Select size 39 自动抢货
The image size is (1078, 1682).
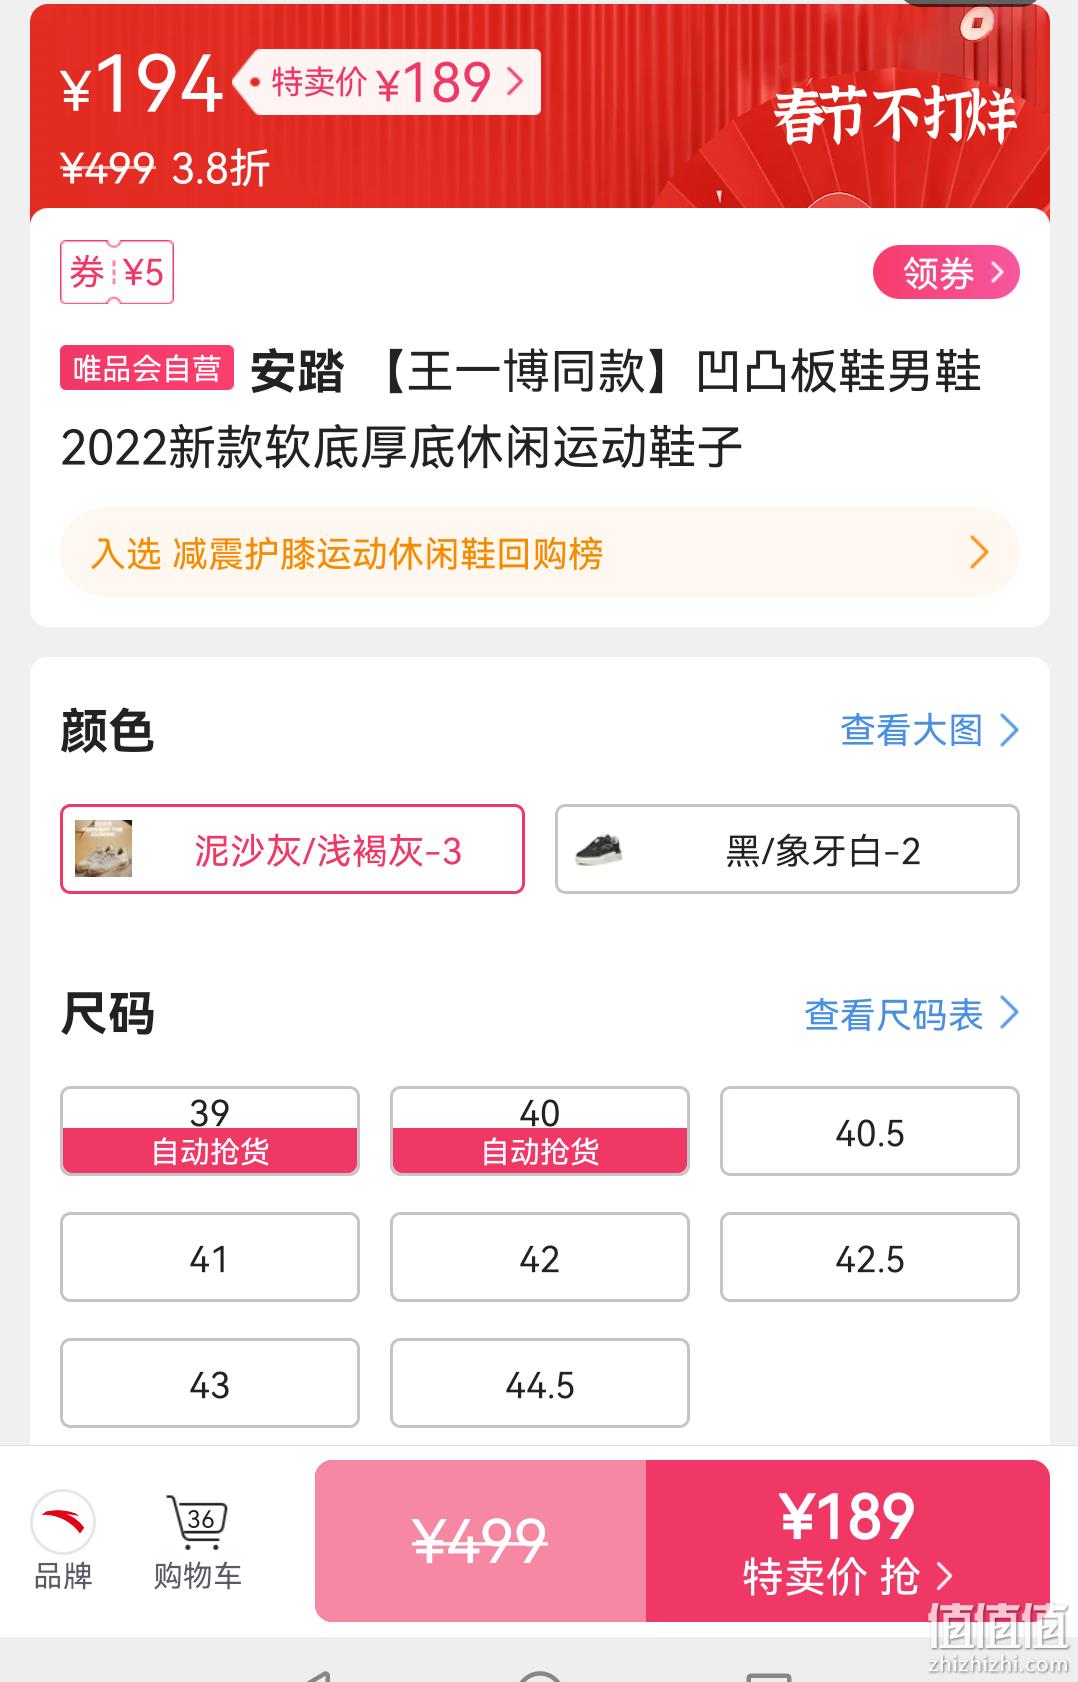click(210, 1131)
